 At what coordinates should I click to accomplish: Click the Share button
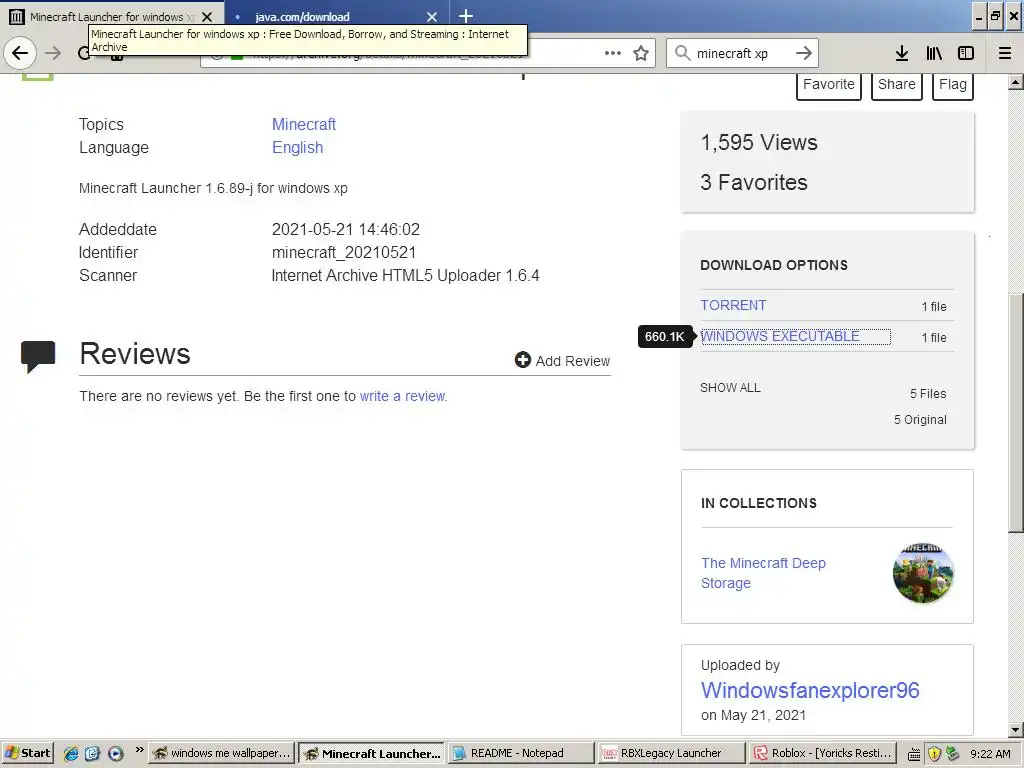(x=897, y=85)
